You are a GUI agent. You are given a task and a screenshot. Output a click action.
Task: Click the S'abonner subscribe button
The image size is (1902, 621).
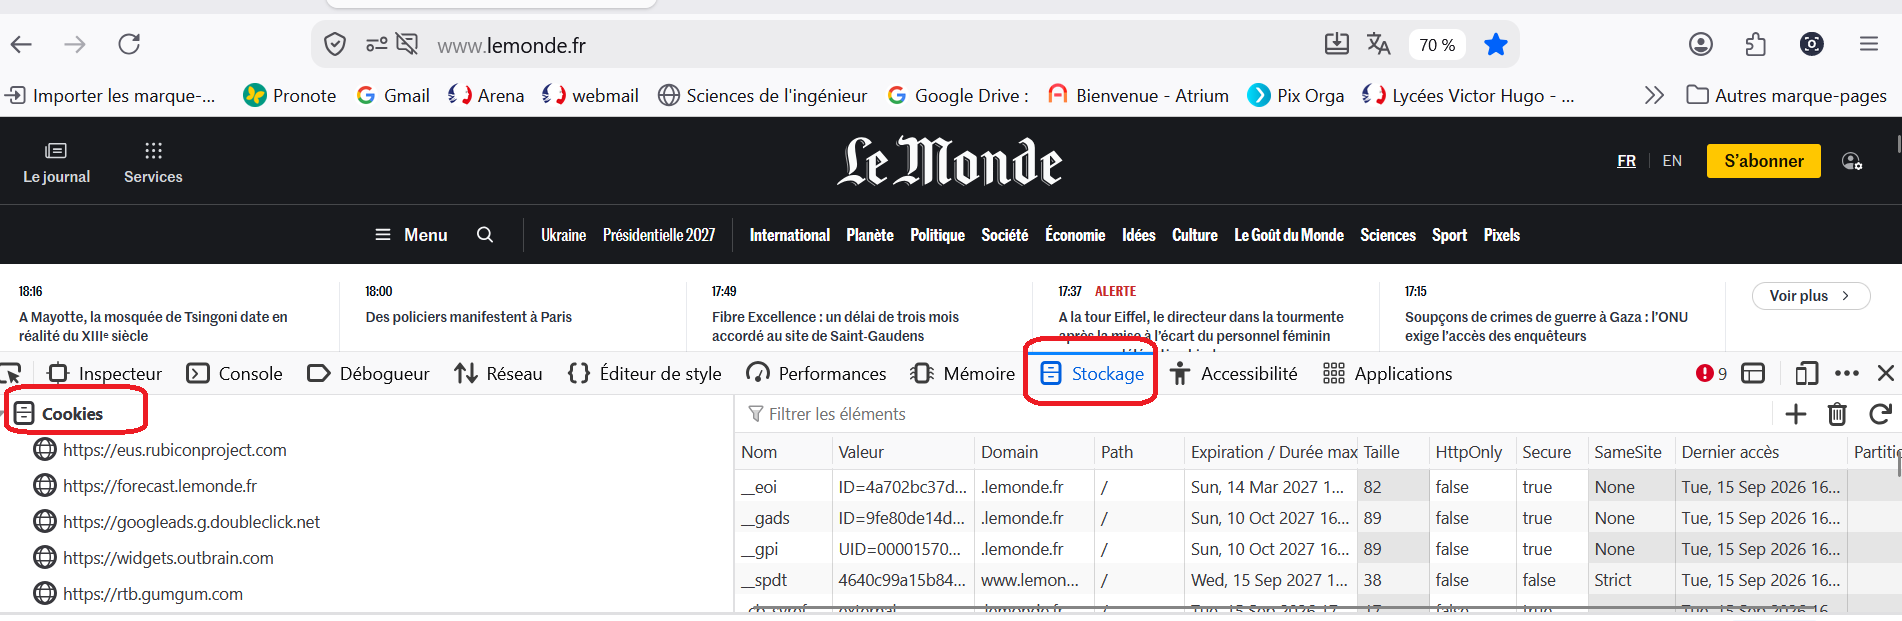point(1764,161)
